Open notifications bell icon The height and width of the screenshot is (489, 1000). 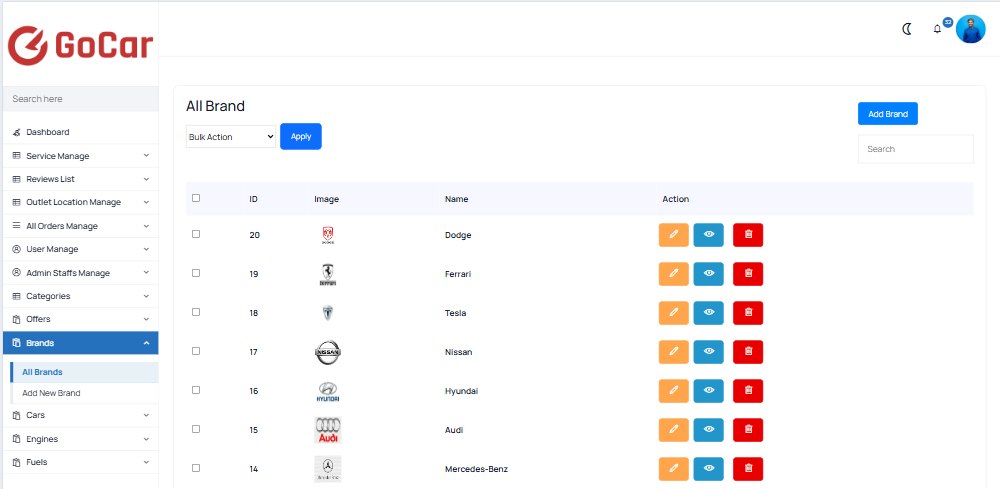937,29
